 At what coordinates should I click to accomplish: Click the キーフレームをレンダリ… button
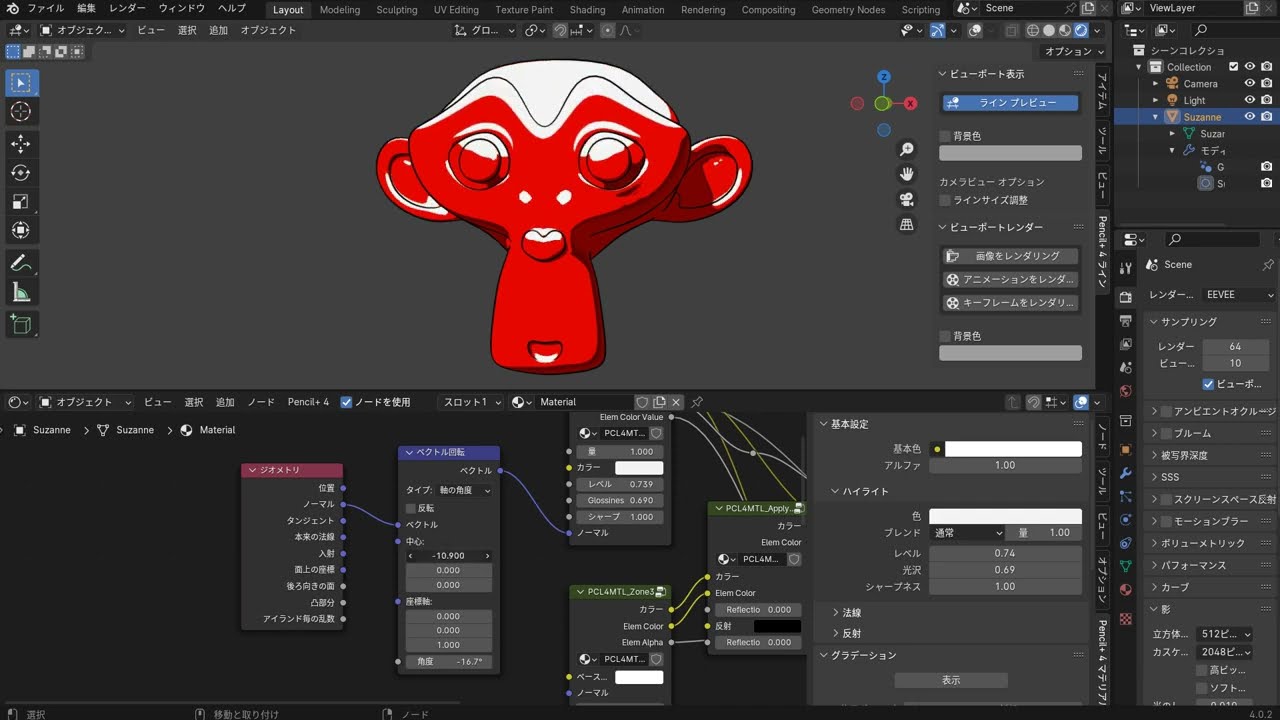1010,303
